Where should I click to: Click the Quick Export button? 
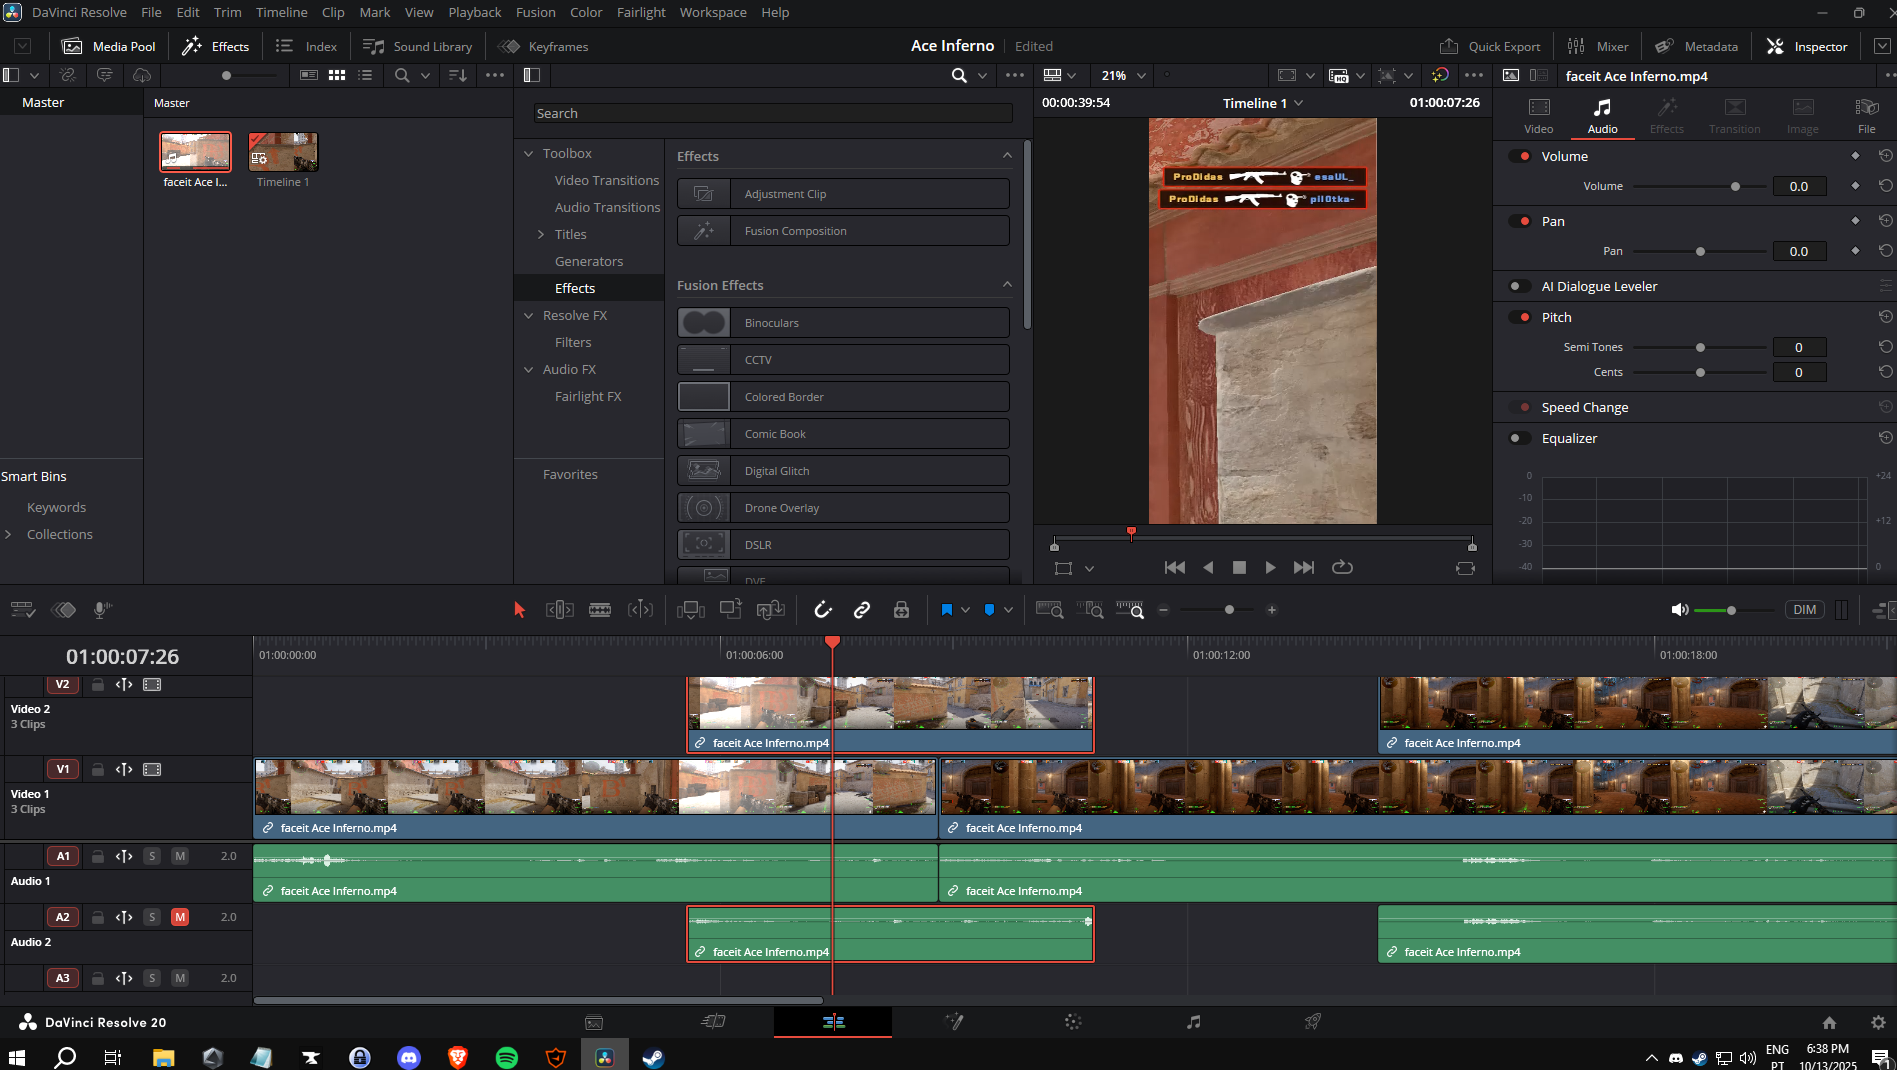pyautogui.click(x=1490, y=46)
